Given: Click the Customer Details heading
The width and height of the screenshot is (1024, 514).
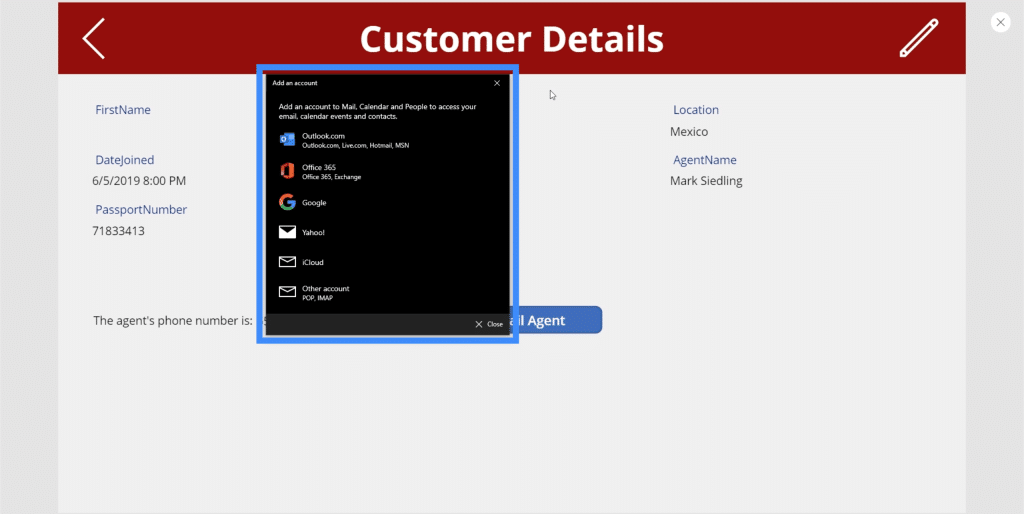Looking at the screenshot, I should tap(511, 39).
